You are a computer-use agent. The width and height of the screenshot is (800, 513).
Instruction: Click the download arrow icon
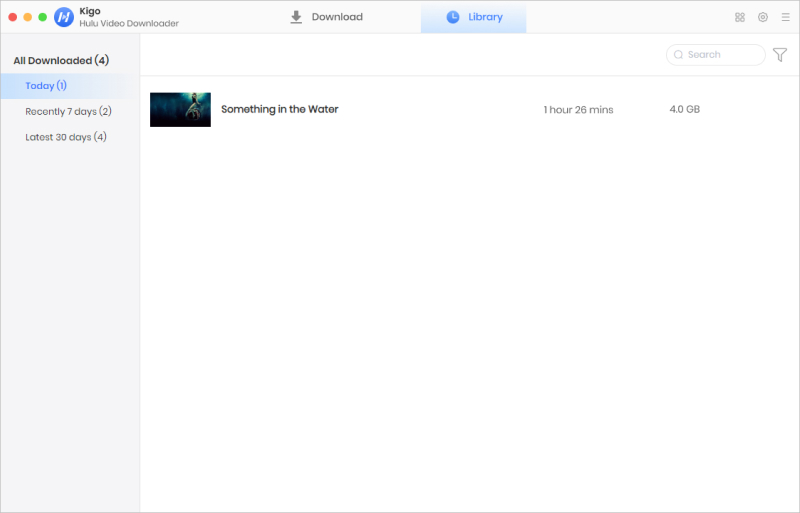coord(296,17)
